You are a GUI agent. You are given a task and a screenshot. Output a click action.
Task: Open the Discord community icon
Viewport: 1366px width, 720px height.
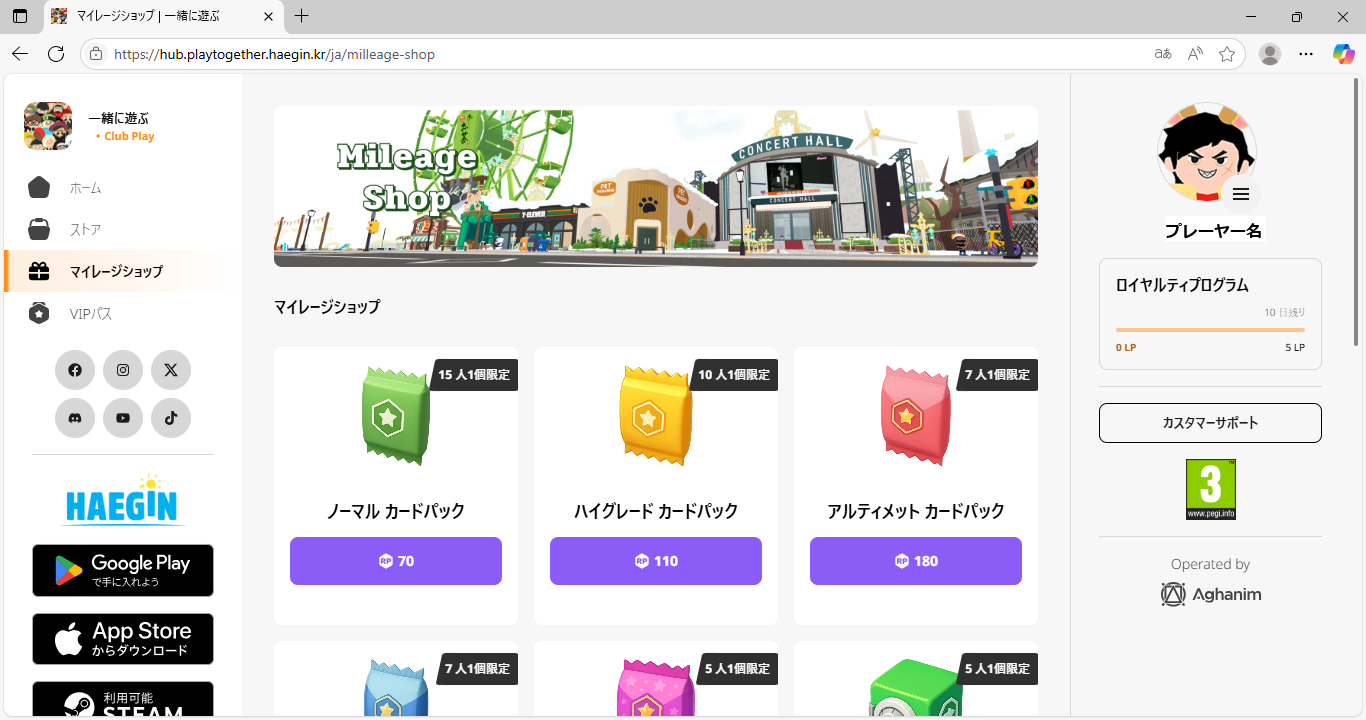tap(75, 418)
